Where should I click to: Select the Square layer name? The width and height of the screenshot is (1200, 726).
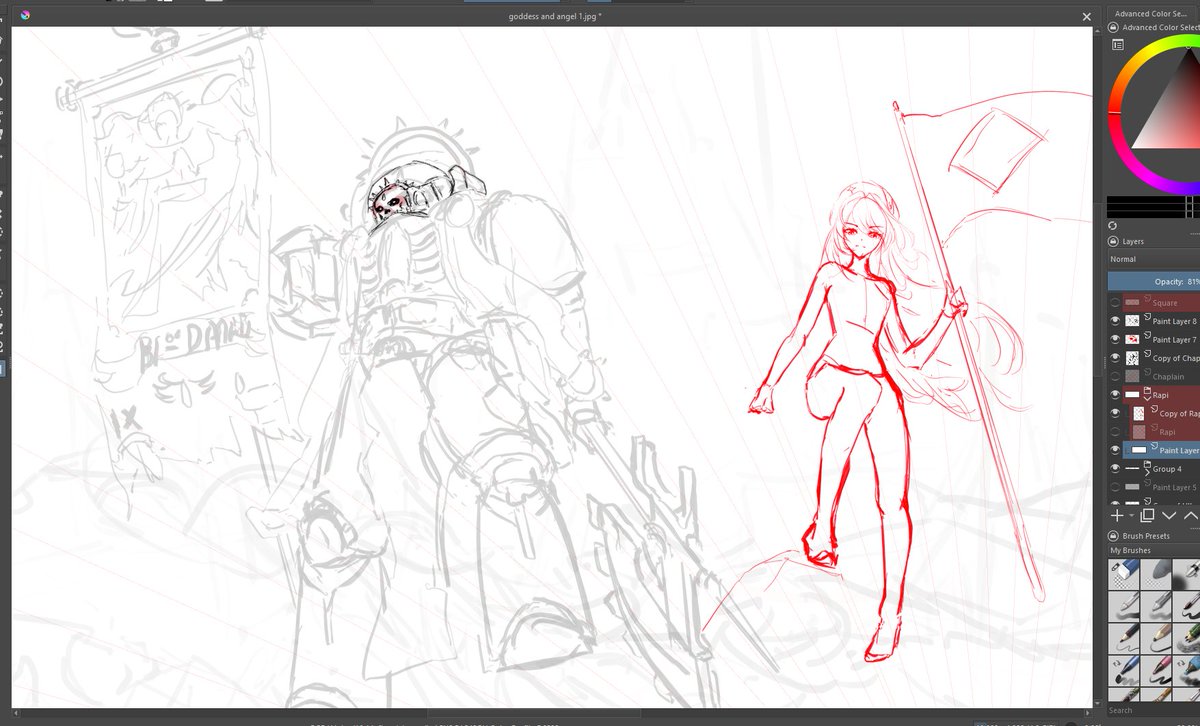(x=1165, y=303)
